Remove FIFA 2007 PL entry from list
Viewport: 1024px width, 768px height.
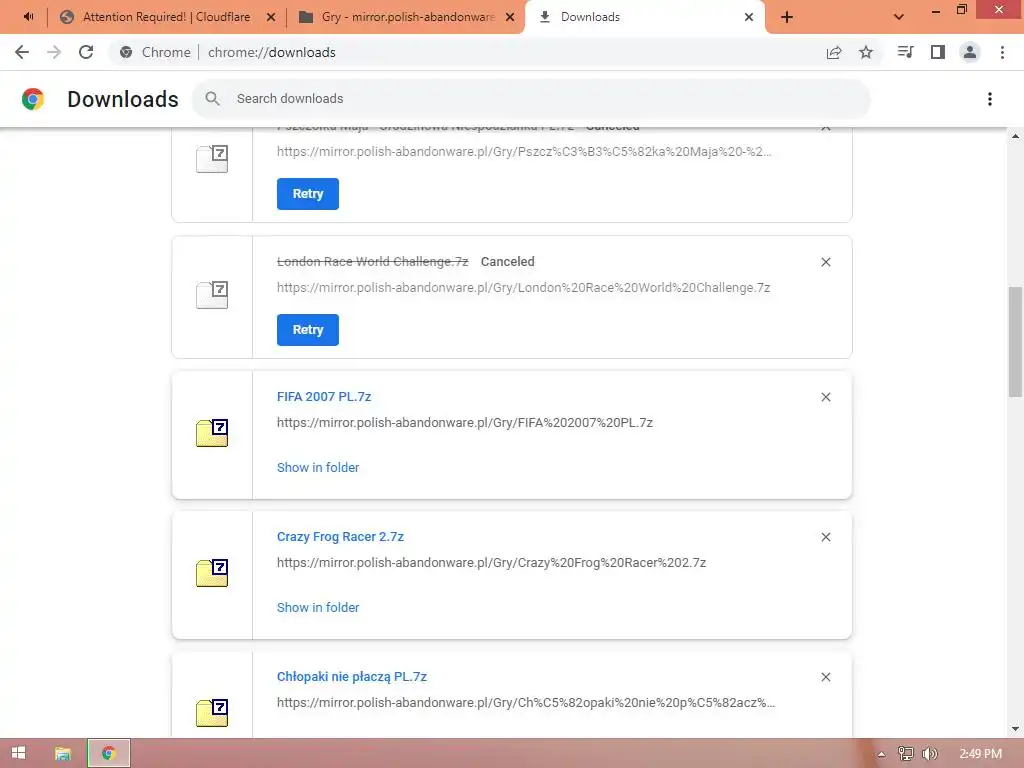[825, 397]
